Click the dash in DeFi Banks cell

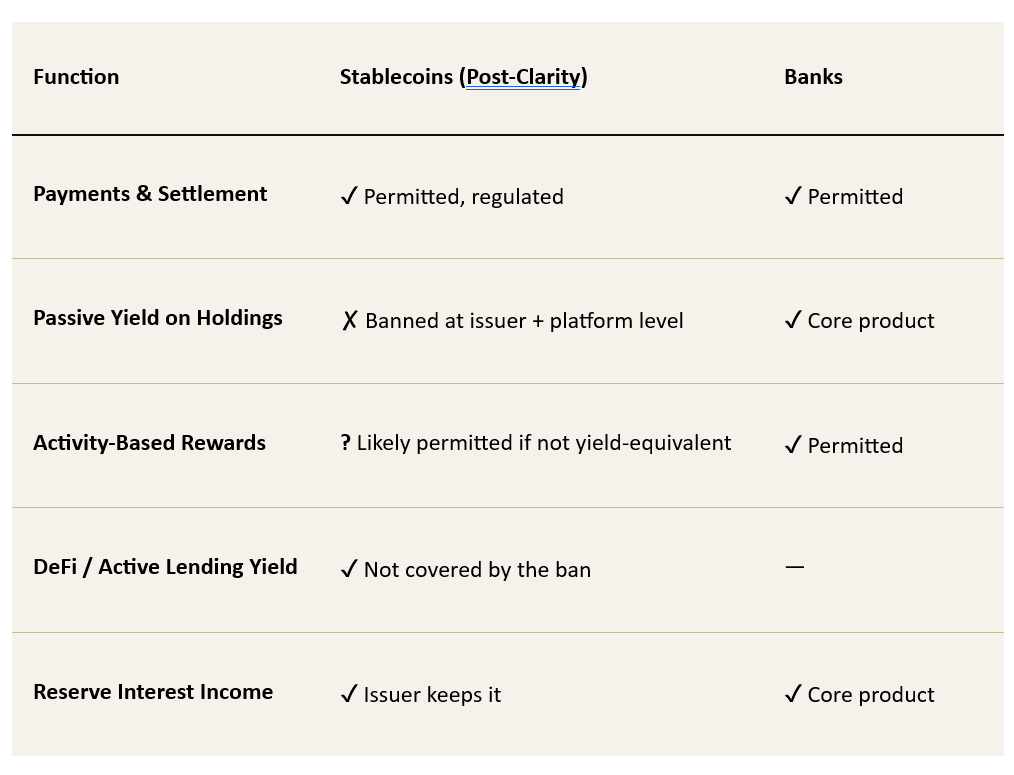click(794, 567)
